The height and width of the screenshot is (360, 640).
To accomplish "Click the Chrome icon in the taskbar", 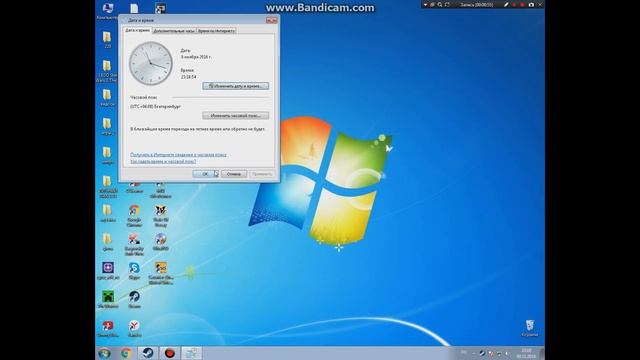I will (x=126, y=353).
